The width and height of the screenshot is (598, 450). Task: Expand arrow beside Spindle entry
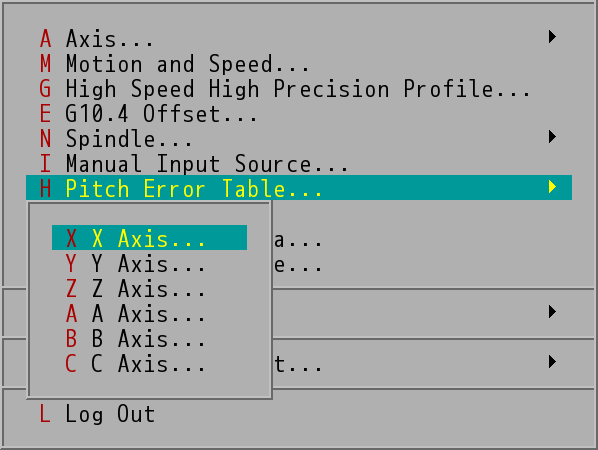point(552,137)
